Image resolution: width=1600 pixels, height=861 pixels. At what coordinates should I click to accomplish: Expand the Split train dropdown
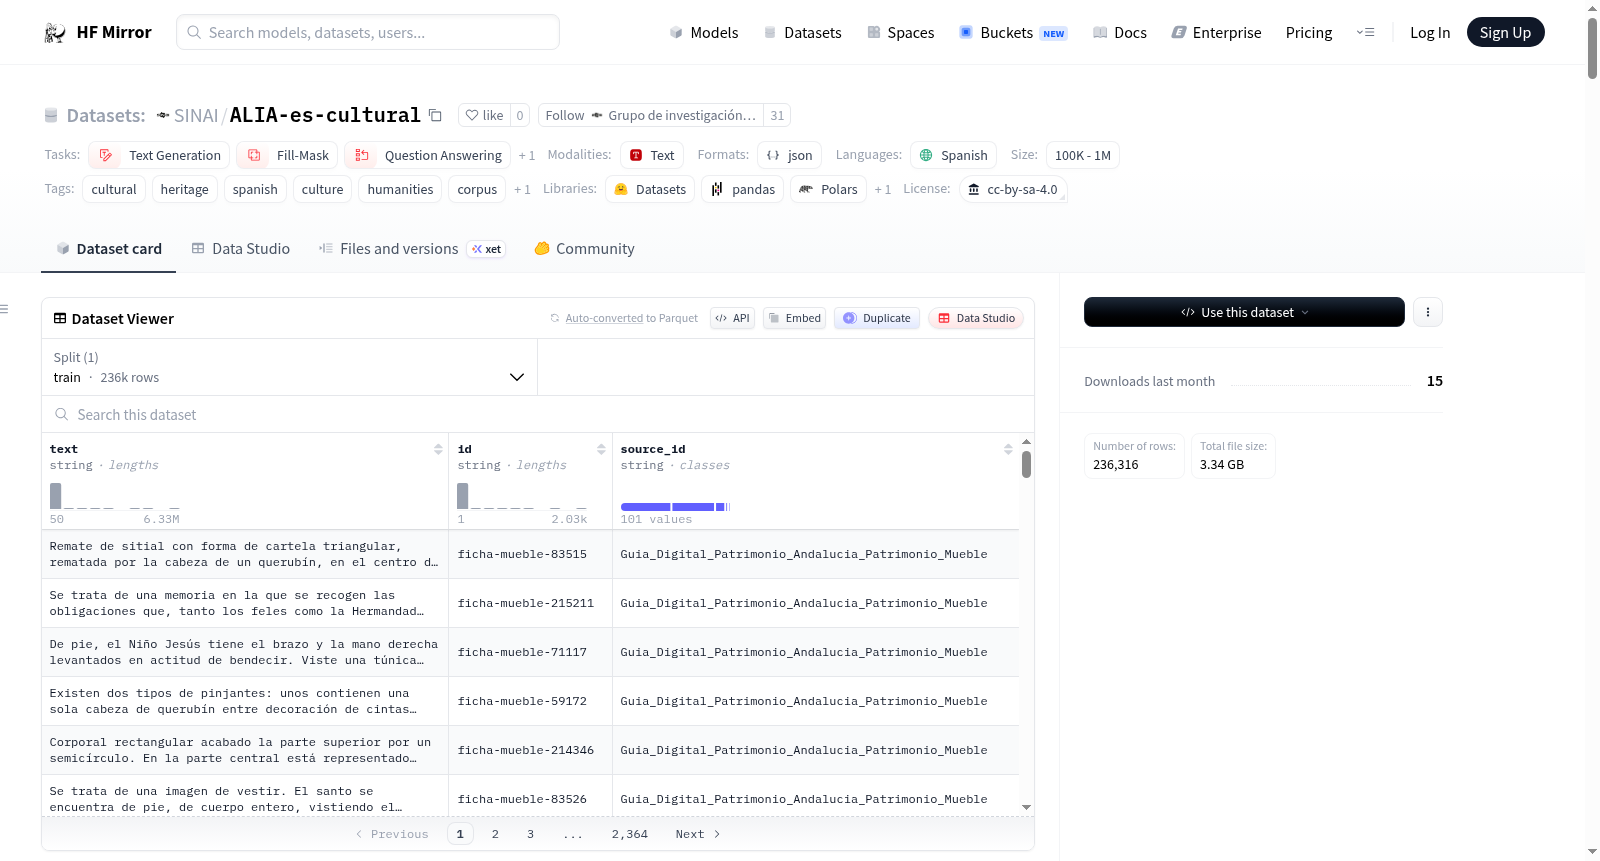click(289, 367)
